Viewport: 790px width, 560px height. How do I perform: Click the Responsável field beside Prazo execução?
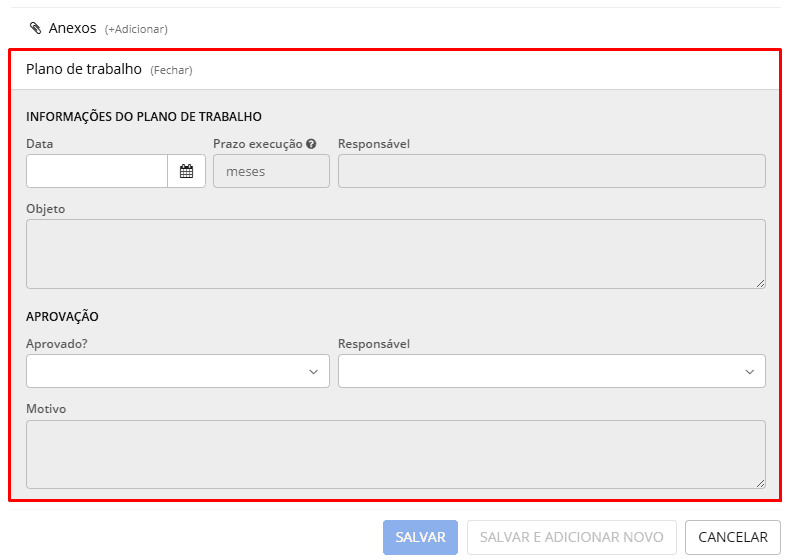tap(551, 171)
